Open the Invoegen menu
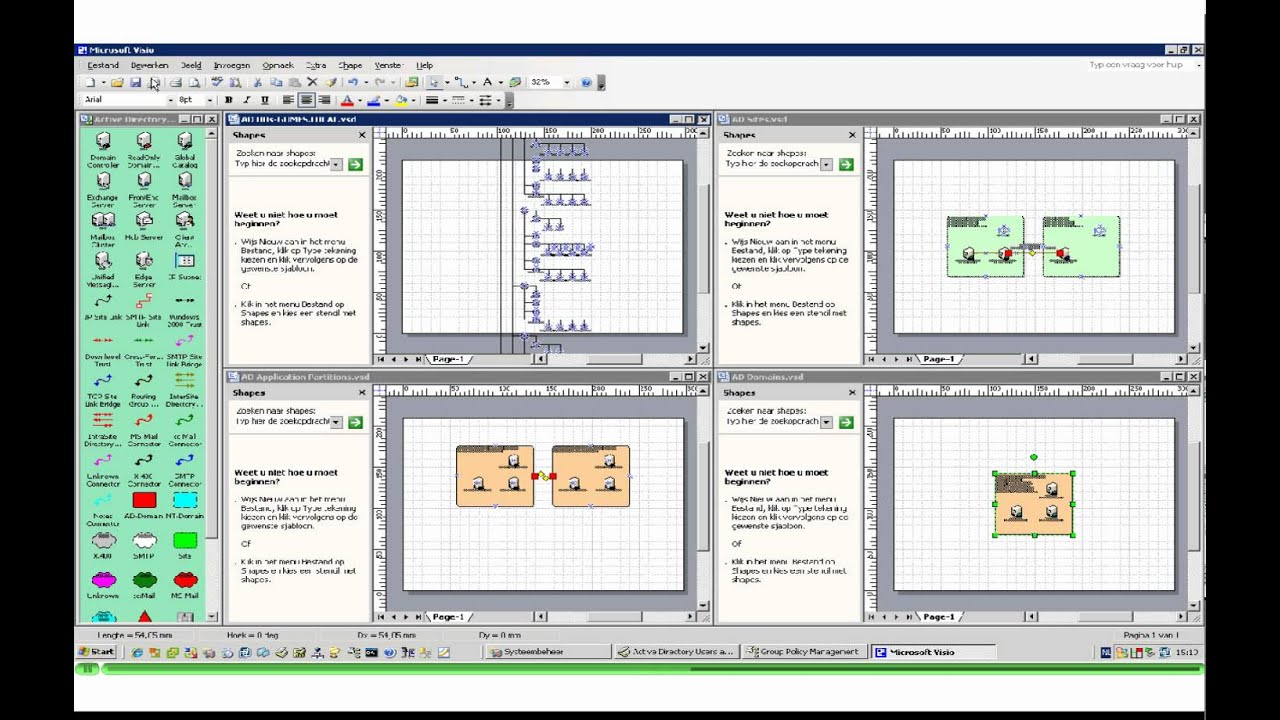Image resolution: width=1280 pixels, height=720 pixels. coord(232,65)
